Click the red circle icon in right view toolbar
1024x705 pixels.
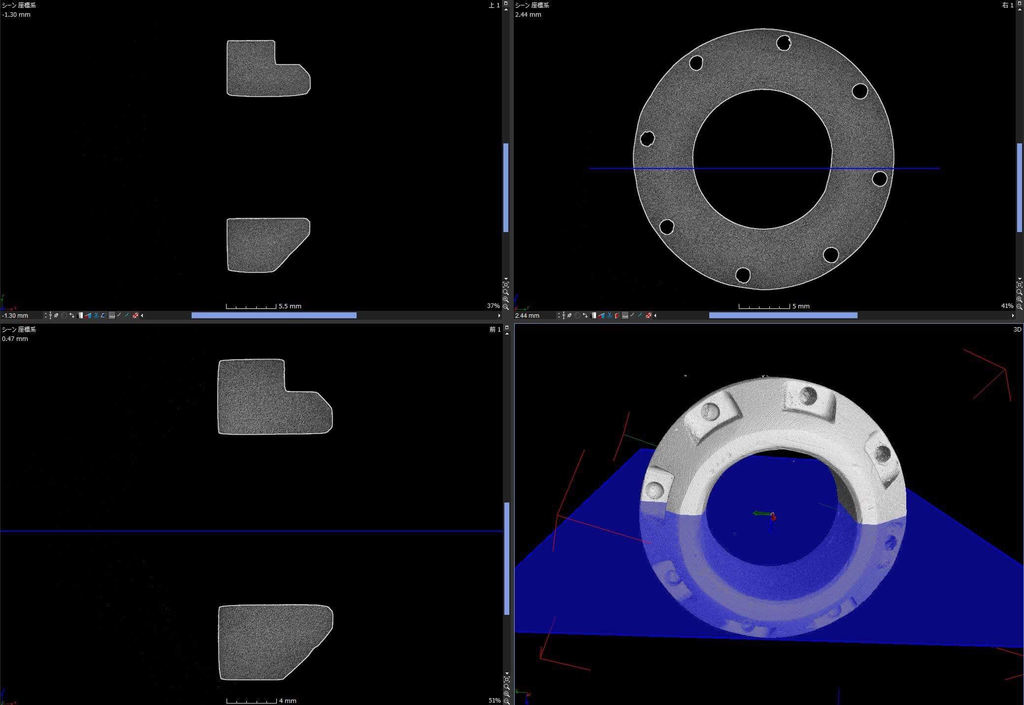pos(649,316)
